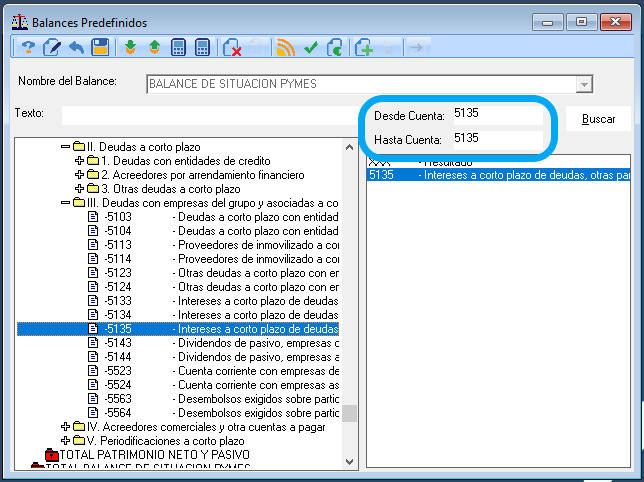644x482 pixels.
Task: Click the document with green moon icon
Action: [335, 47]
